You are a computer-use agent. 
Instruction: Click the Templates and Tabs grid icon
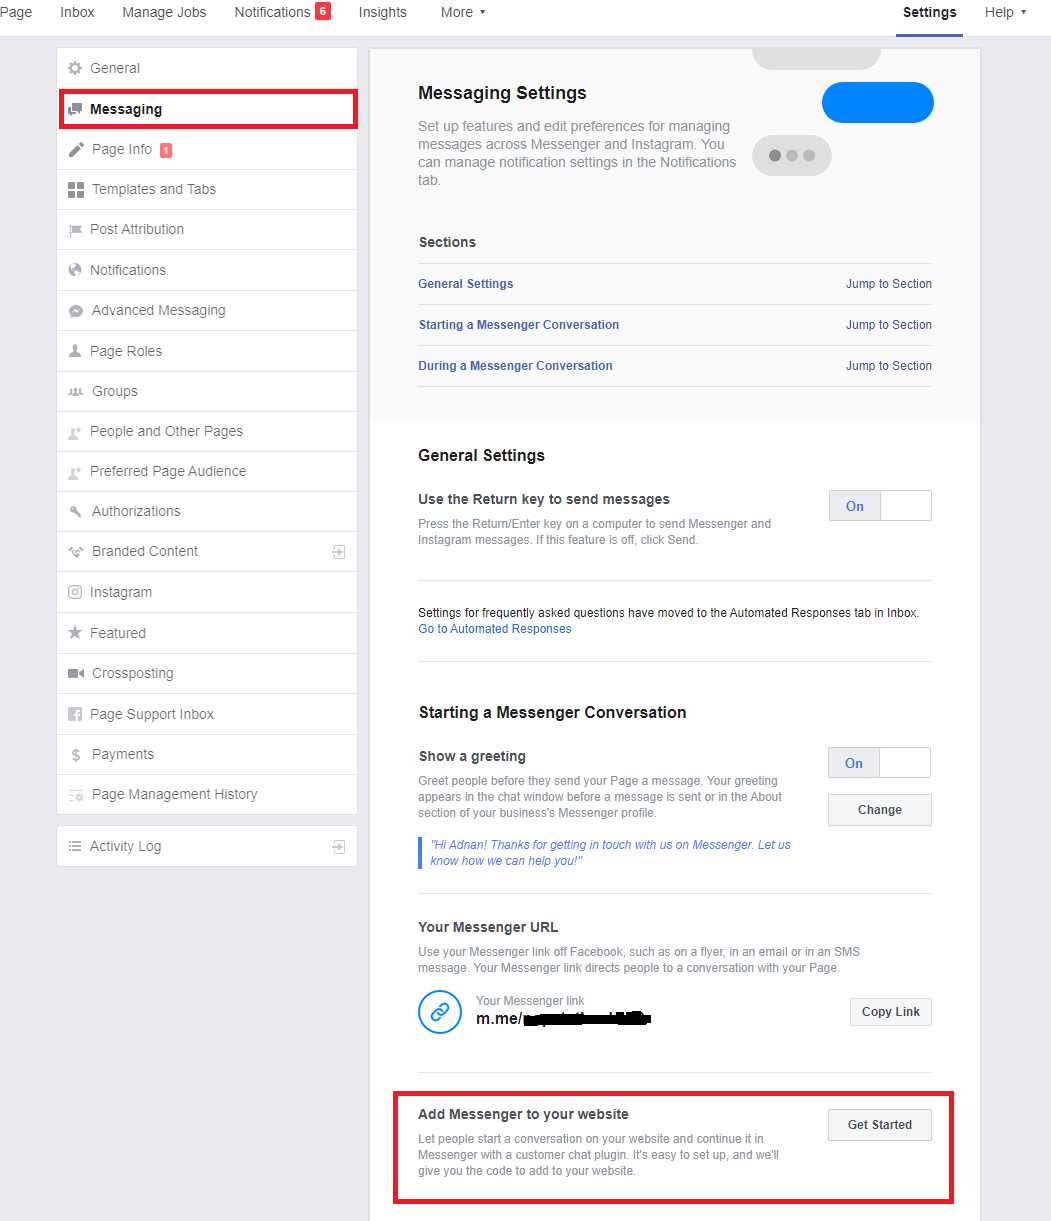tap(76, 189)
